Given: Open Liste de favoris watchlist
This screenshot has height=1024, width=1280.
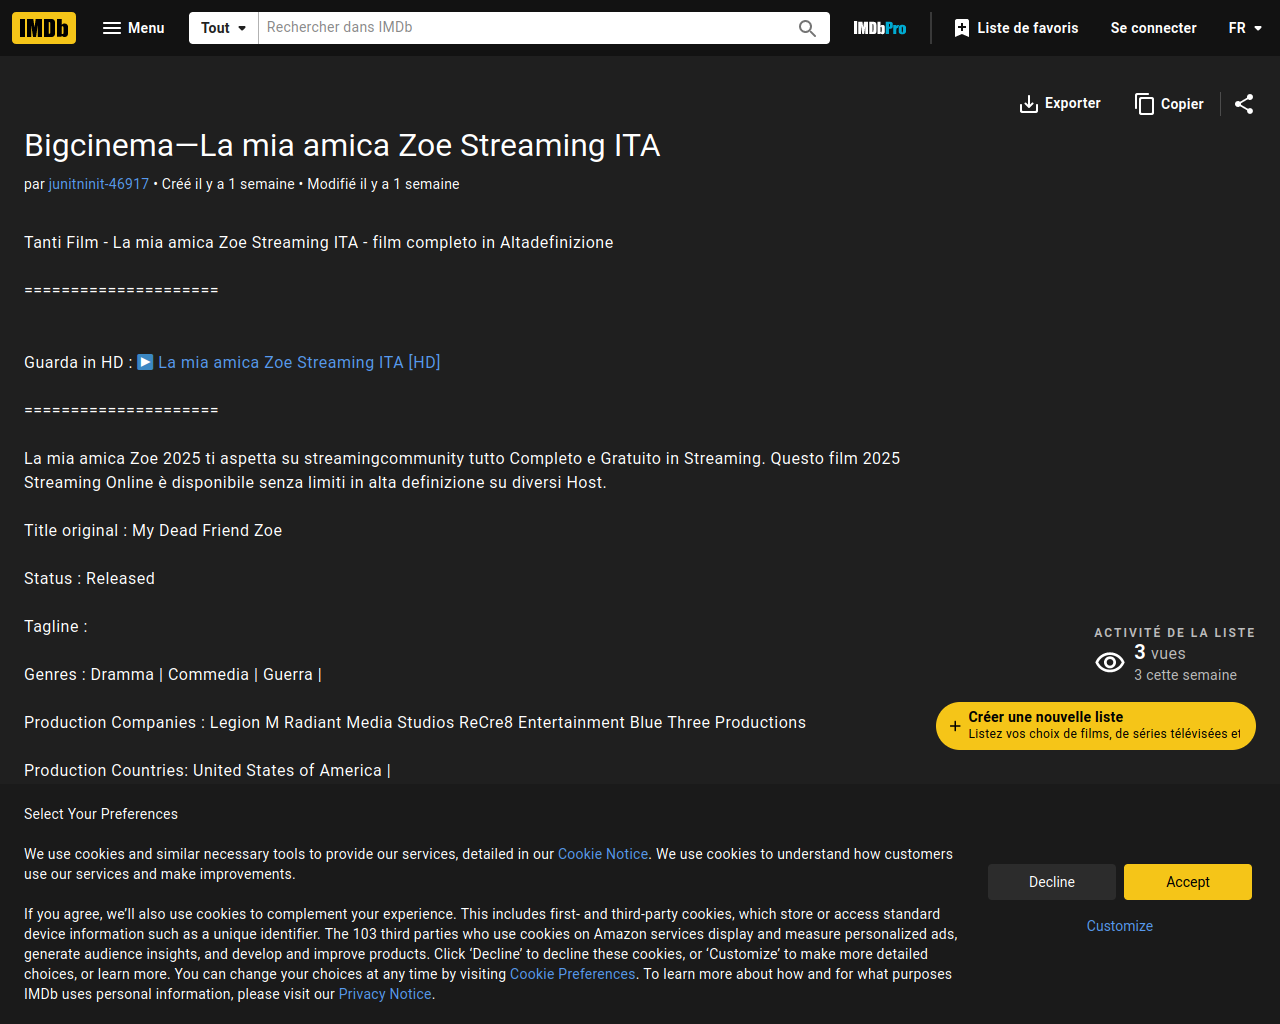Looking at the screenshot, I should pyautogui.click(x=1016, y=28).
